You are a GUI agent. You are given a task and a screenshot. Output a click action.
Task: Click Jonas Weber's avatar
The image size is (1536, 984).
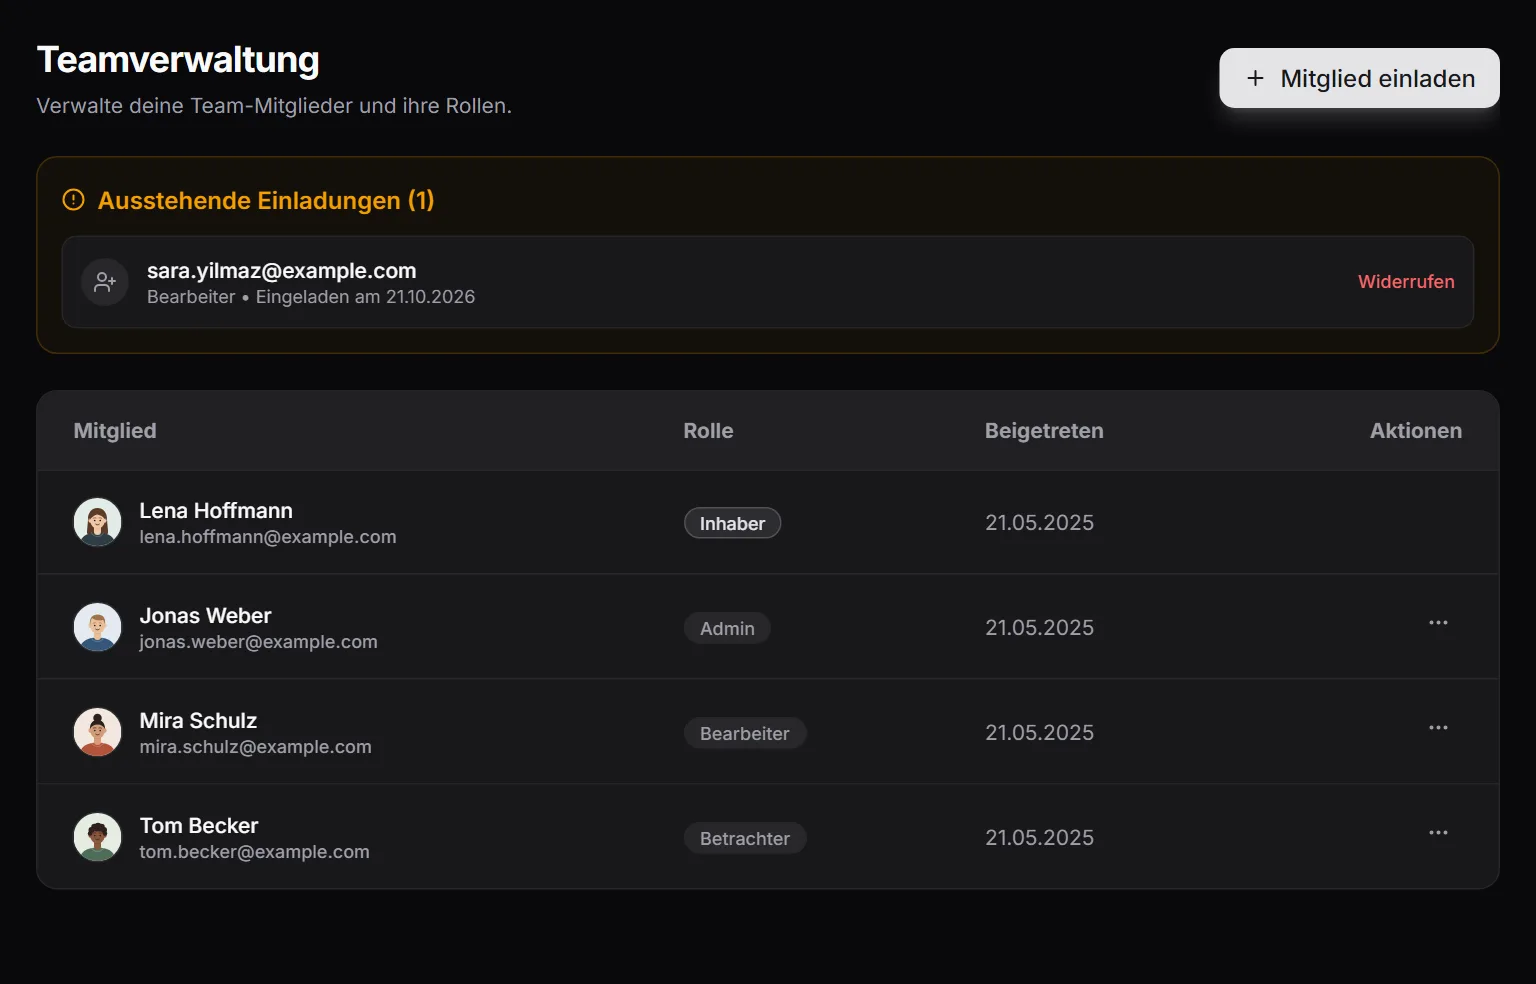[x=98, y=627]
